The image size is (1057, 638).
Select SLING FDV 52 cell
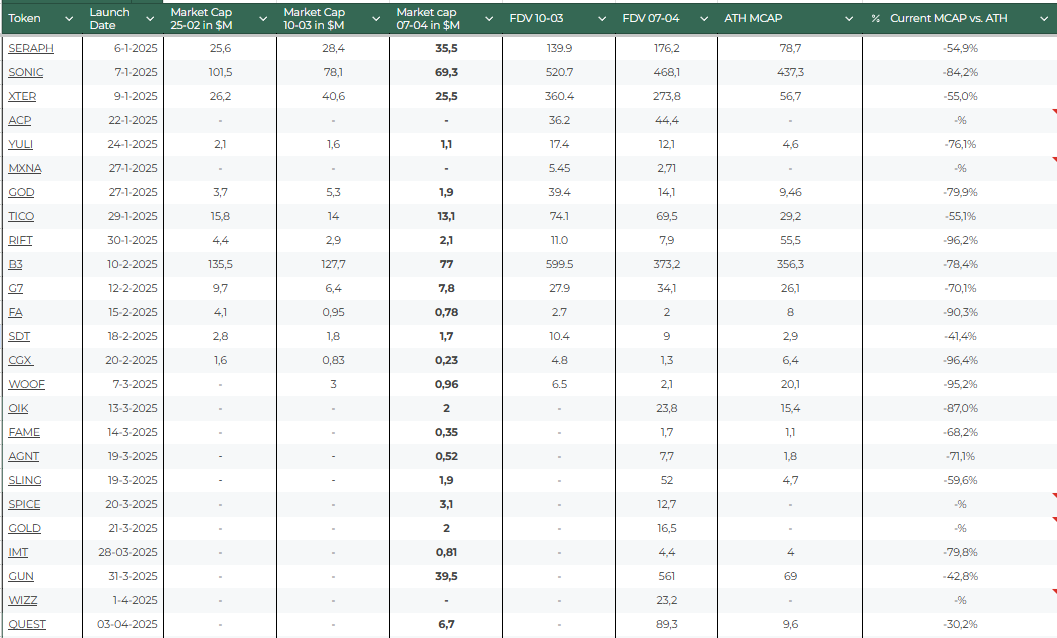(x=667, y=480)
